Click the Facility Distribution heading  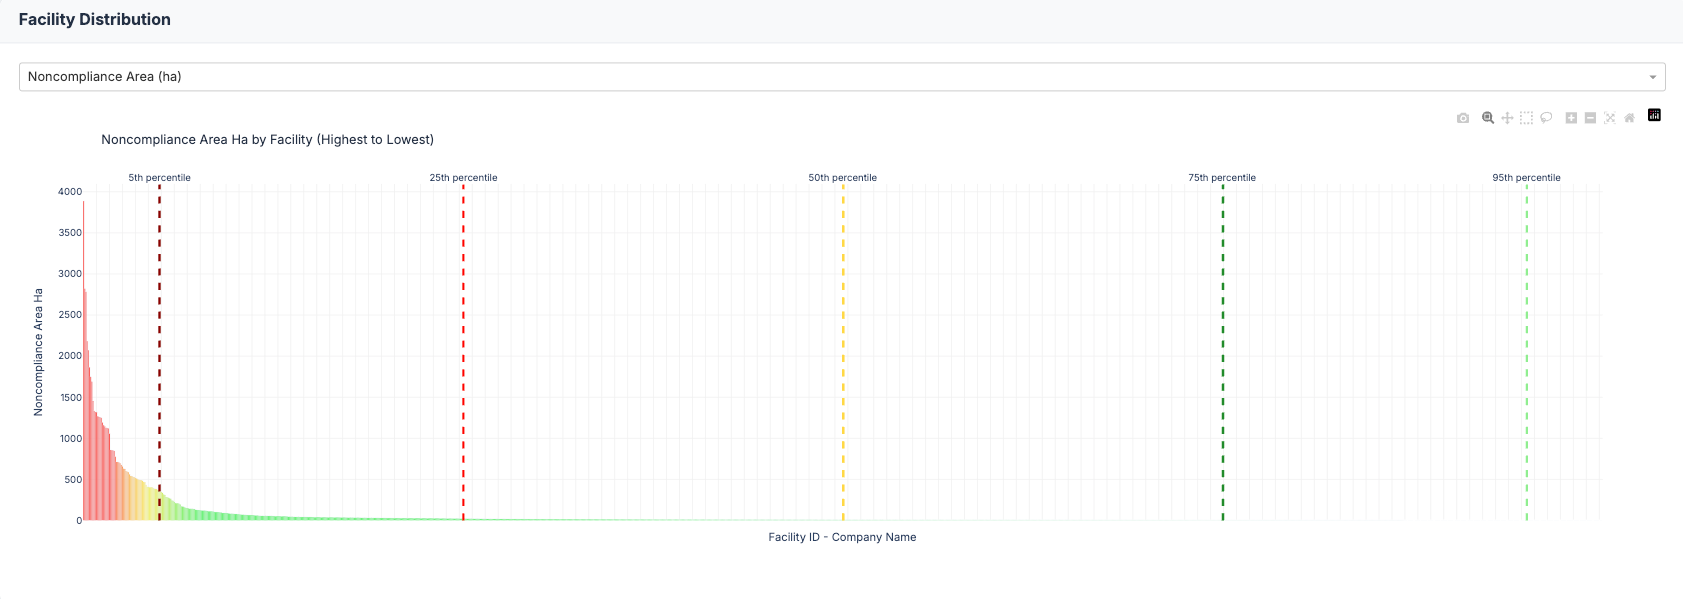click(x=95, y=20)
